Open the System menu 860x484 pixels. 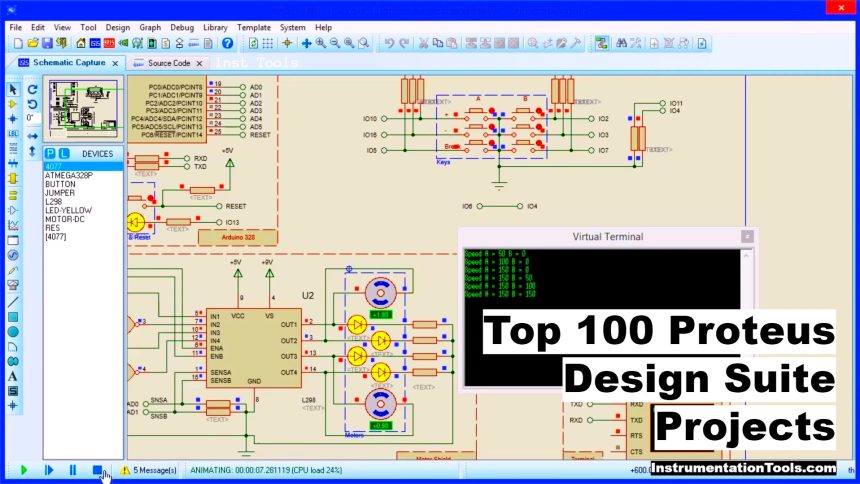coord(292,27)
